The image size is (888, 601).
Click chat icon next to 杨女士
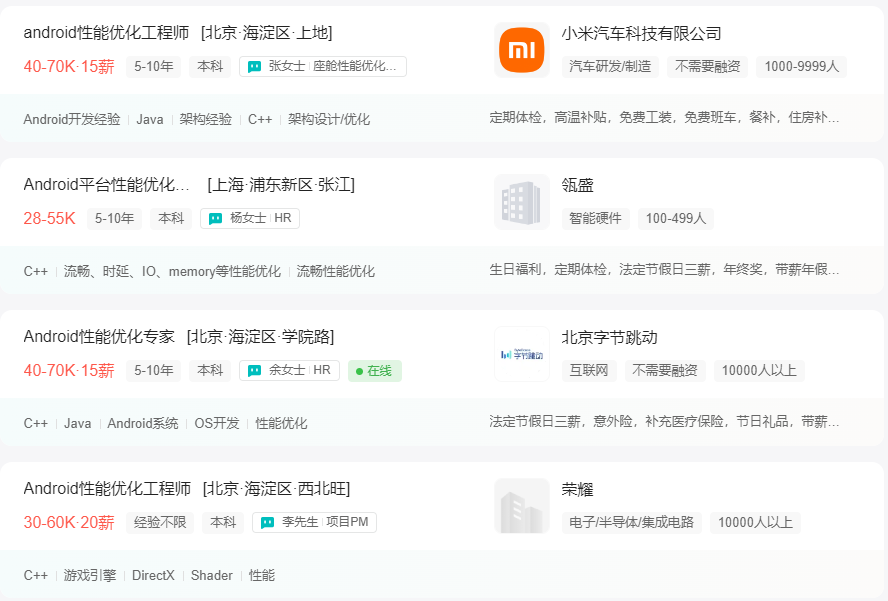click(x=215, y=219)
